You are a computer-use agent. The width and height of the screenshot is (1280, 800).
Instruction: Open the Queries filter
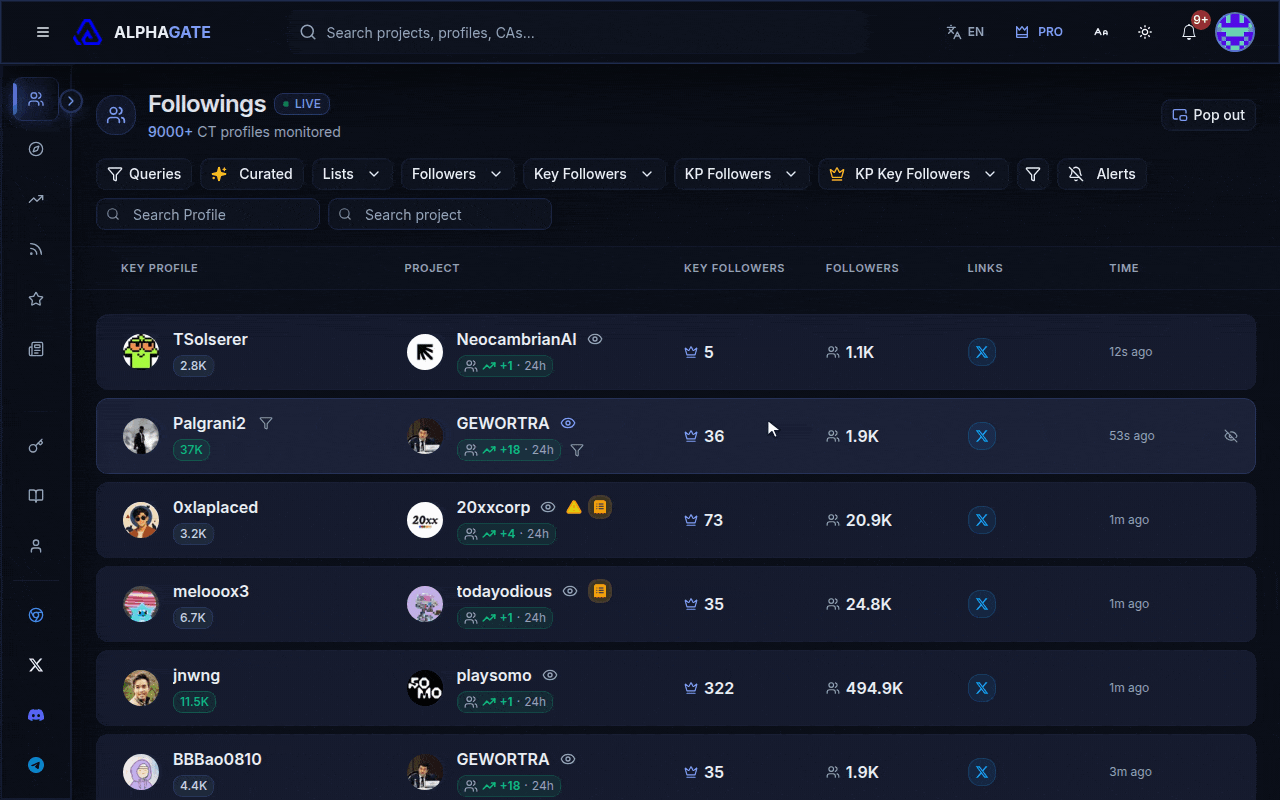pos(144,174)
